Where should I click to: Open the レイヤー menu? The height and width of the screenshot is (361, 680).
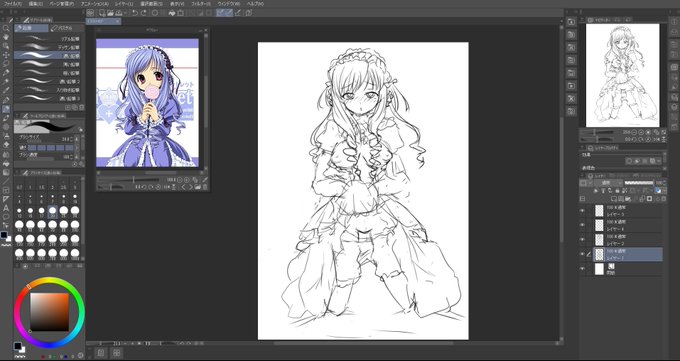(124, 3)
